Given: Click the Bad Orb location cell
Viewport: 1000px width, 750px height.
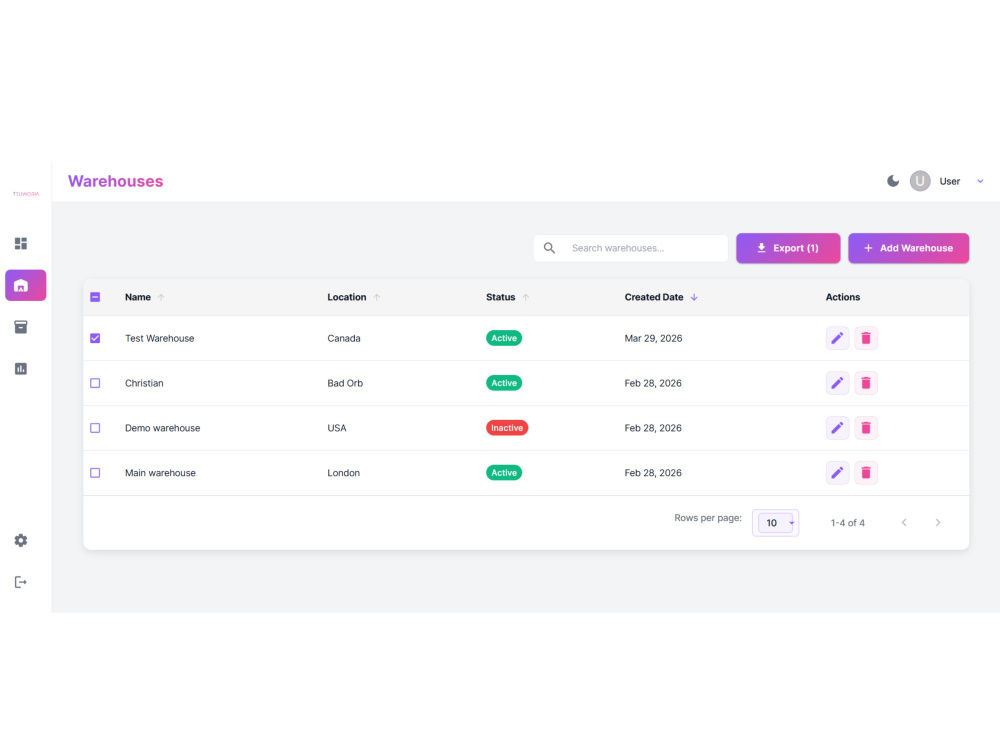Looking at the screenshot, I should [x=345, y=383].
